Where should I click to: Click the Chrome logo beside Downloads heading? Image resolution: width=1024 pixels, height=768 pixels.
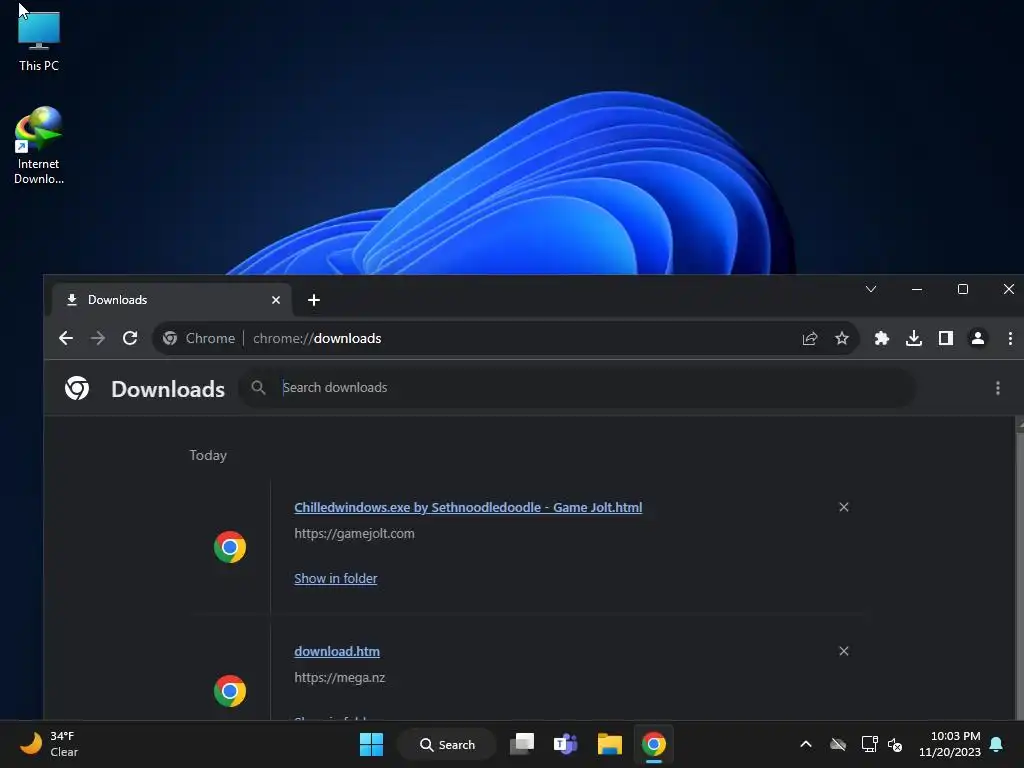[x=77, y=388]
